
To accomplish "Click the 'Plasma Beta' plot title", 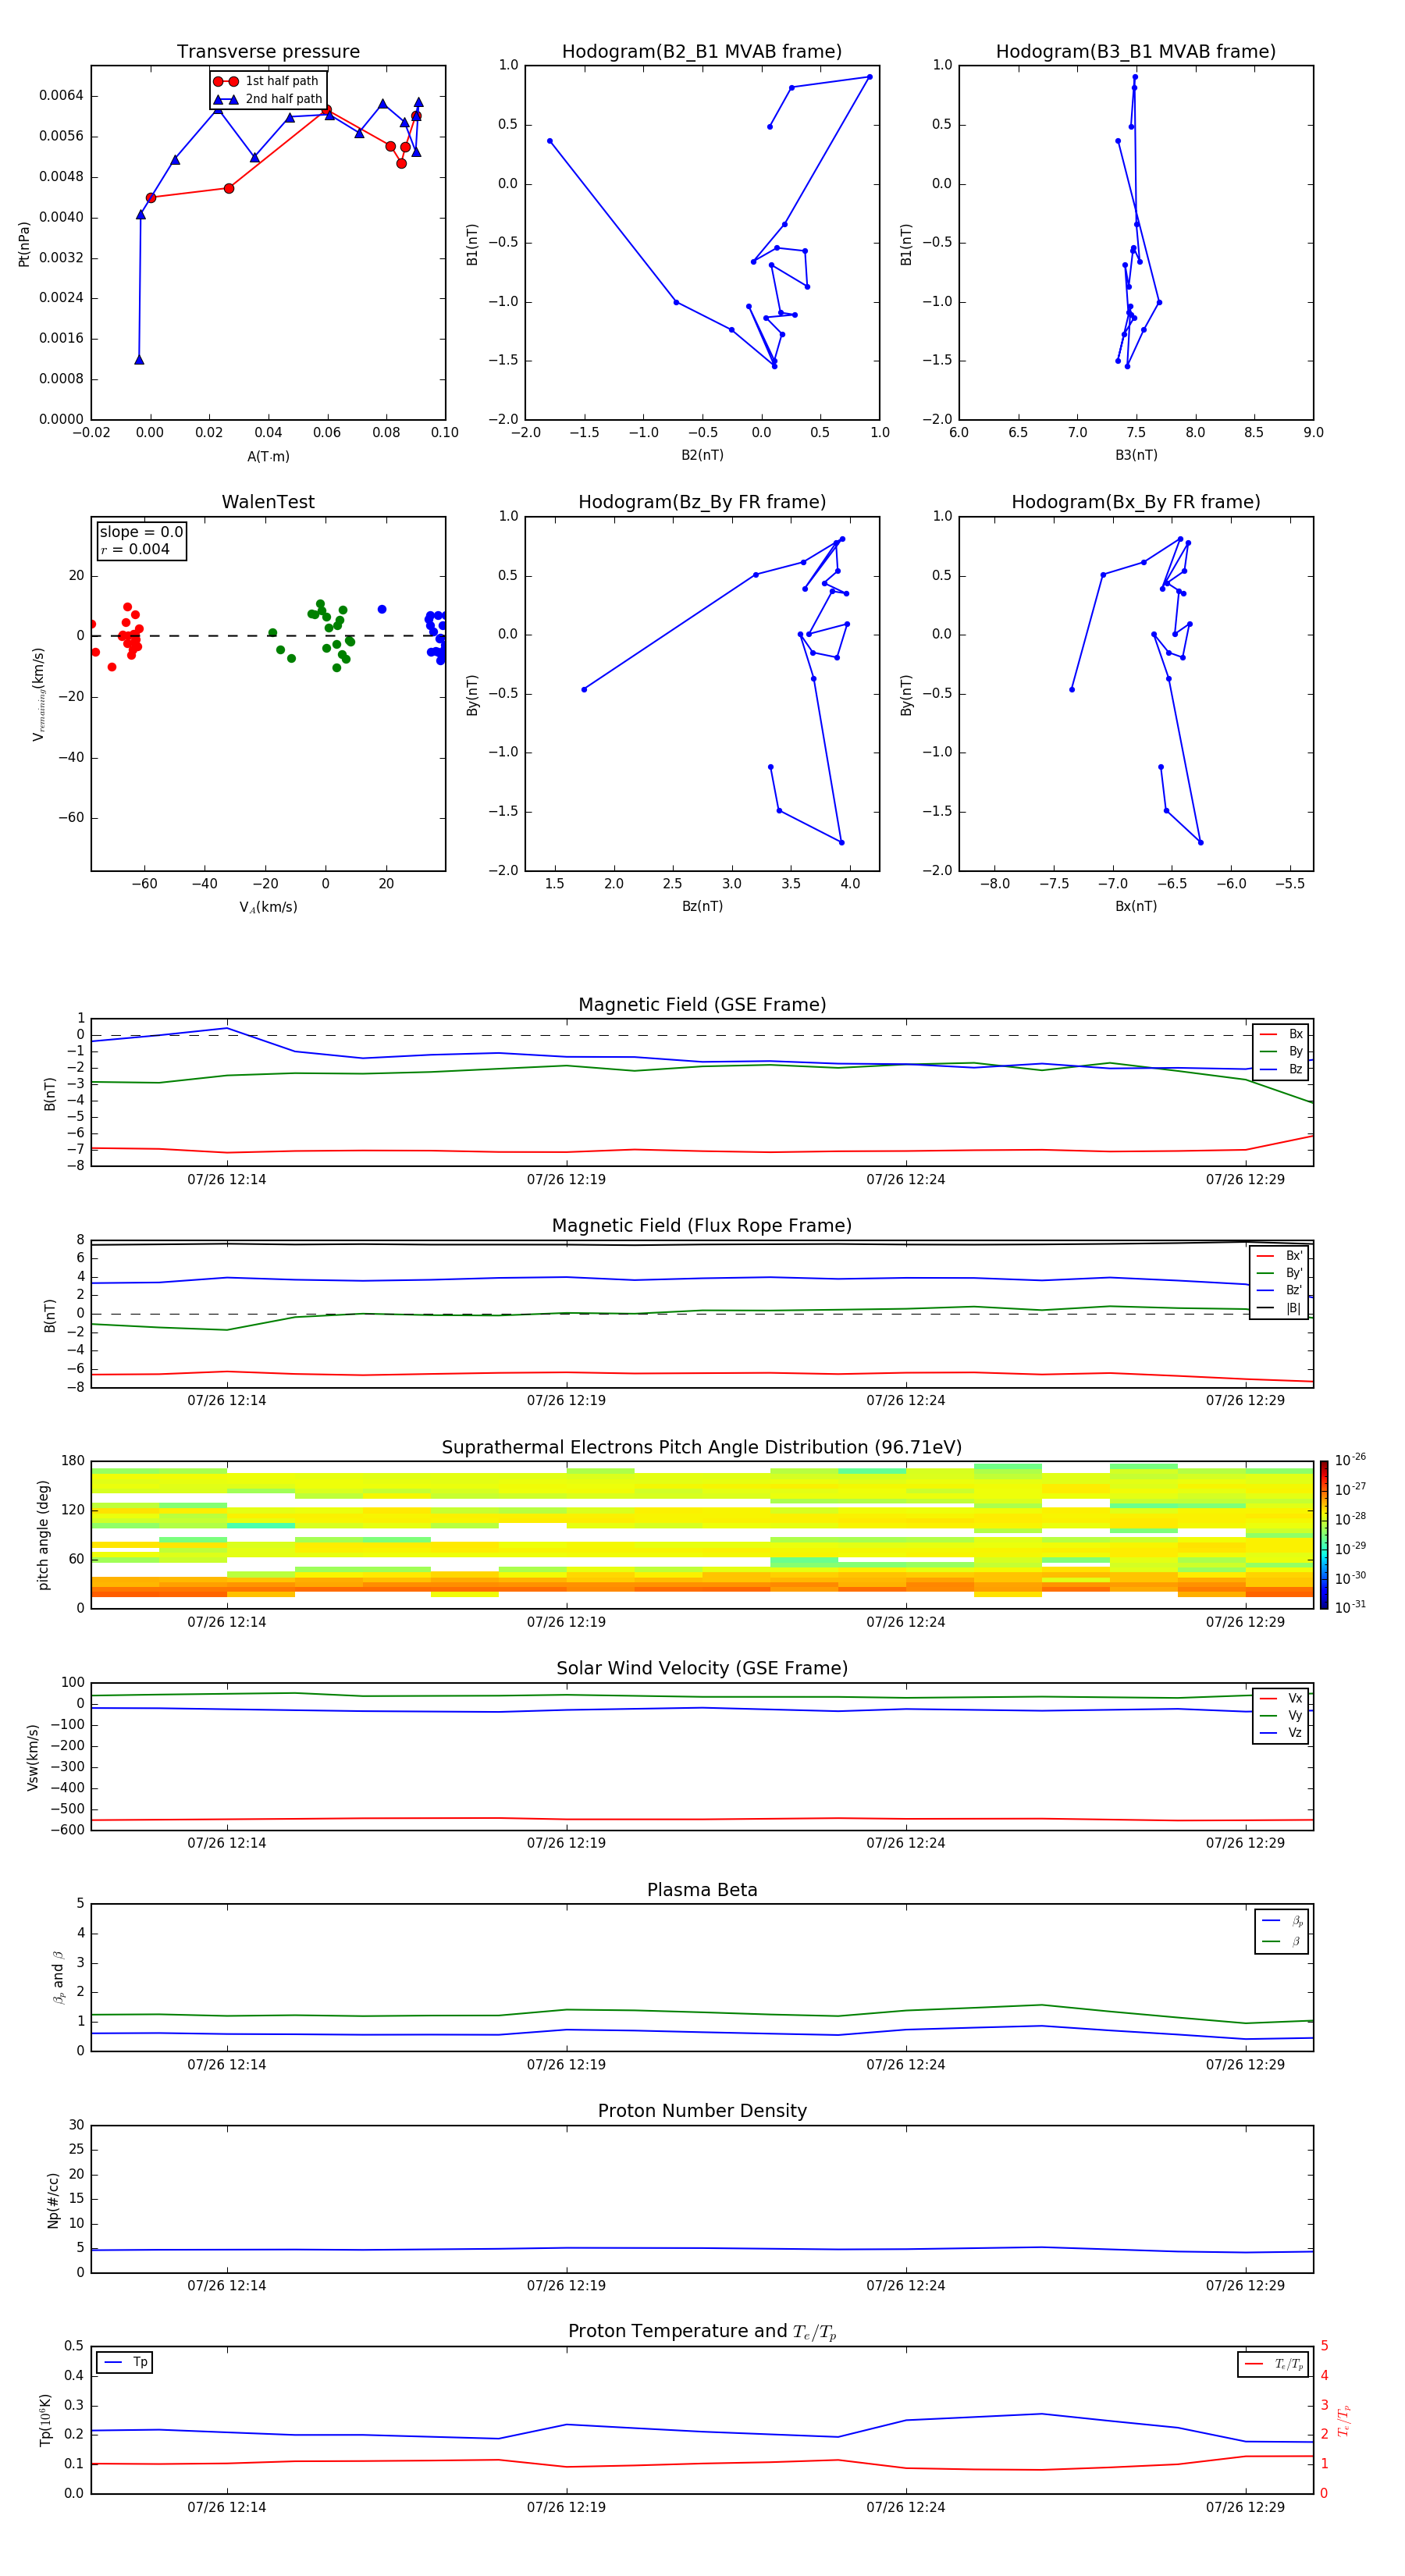I will click(x=702, y=1890).
